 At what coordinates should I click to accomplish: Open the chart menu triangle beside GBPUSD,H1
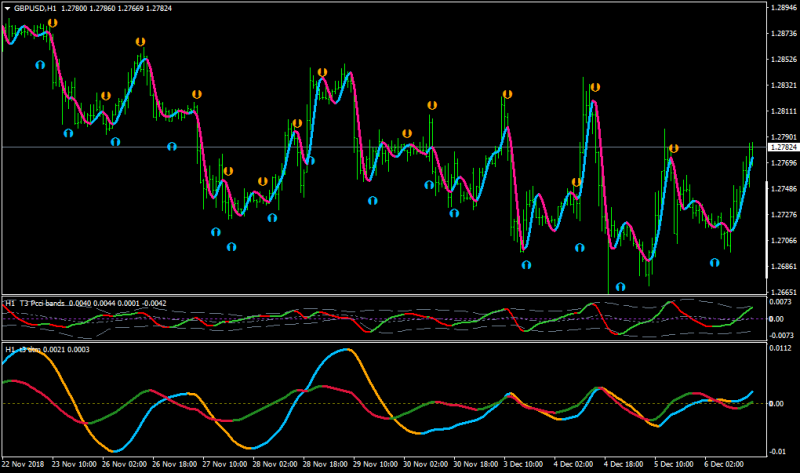tap(7, 9)
